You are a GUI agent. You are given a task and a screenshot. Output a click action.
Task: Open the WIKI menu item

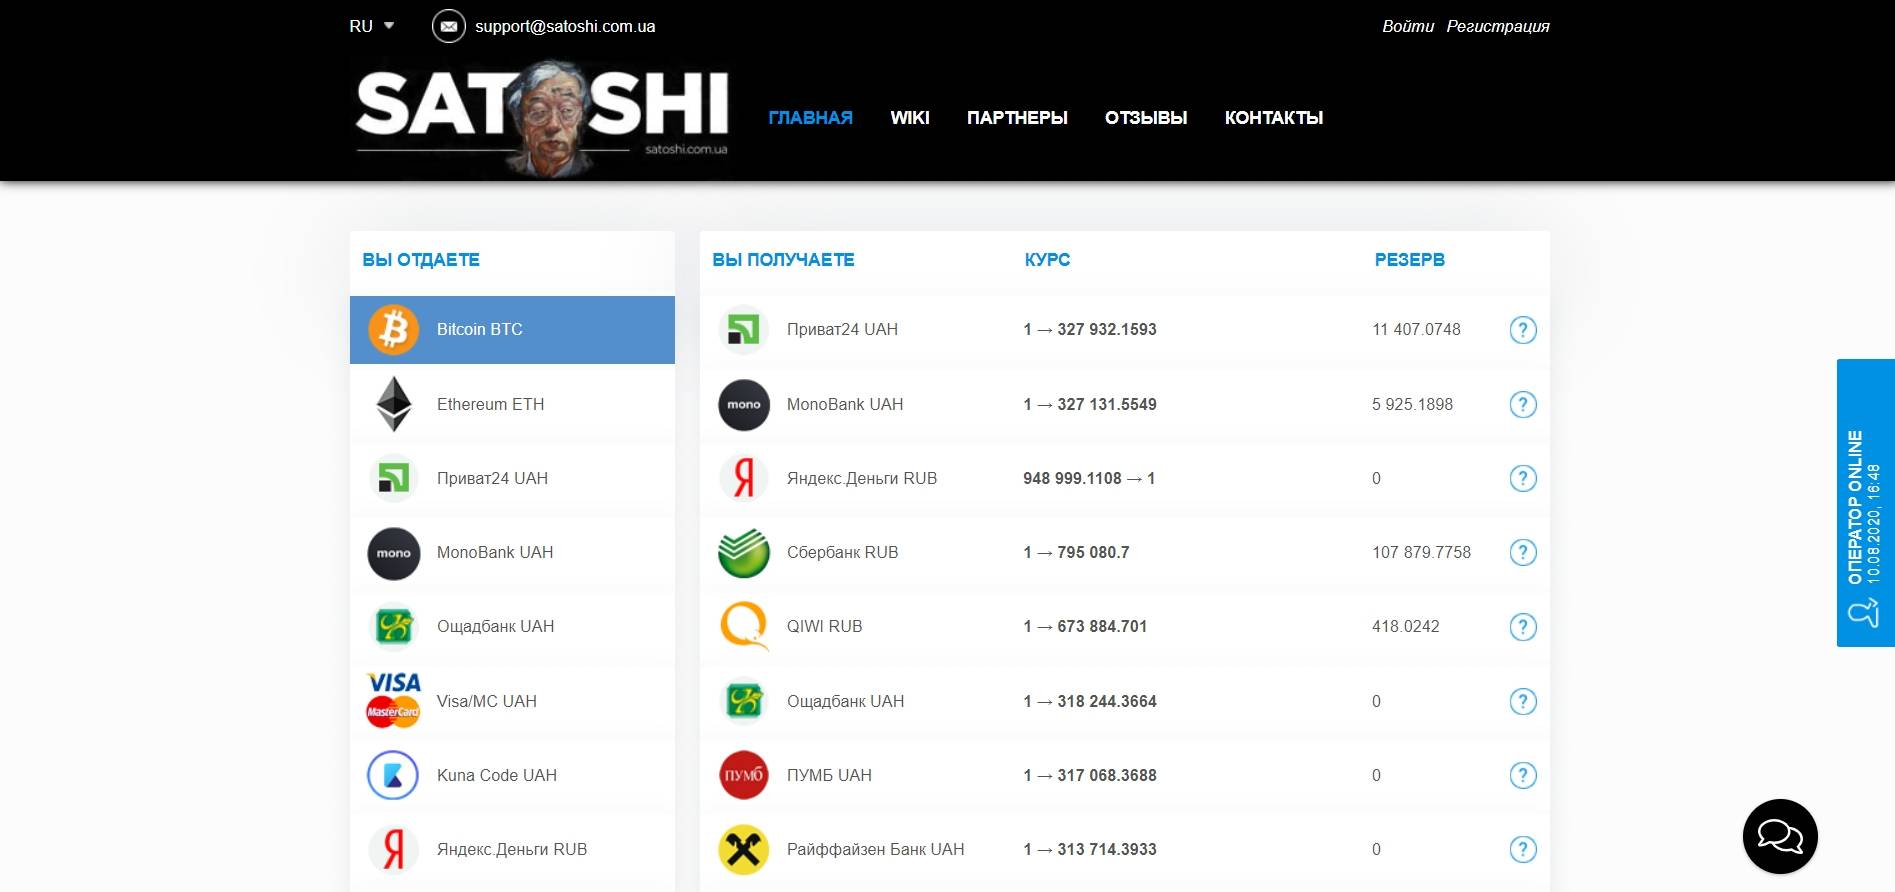910,118
